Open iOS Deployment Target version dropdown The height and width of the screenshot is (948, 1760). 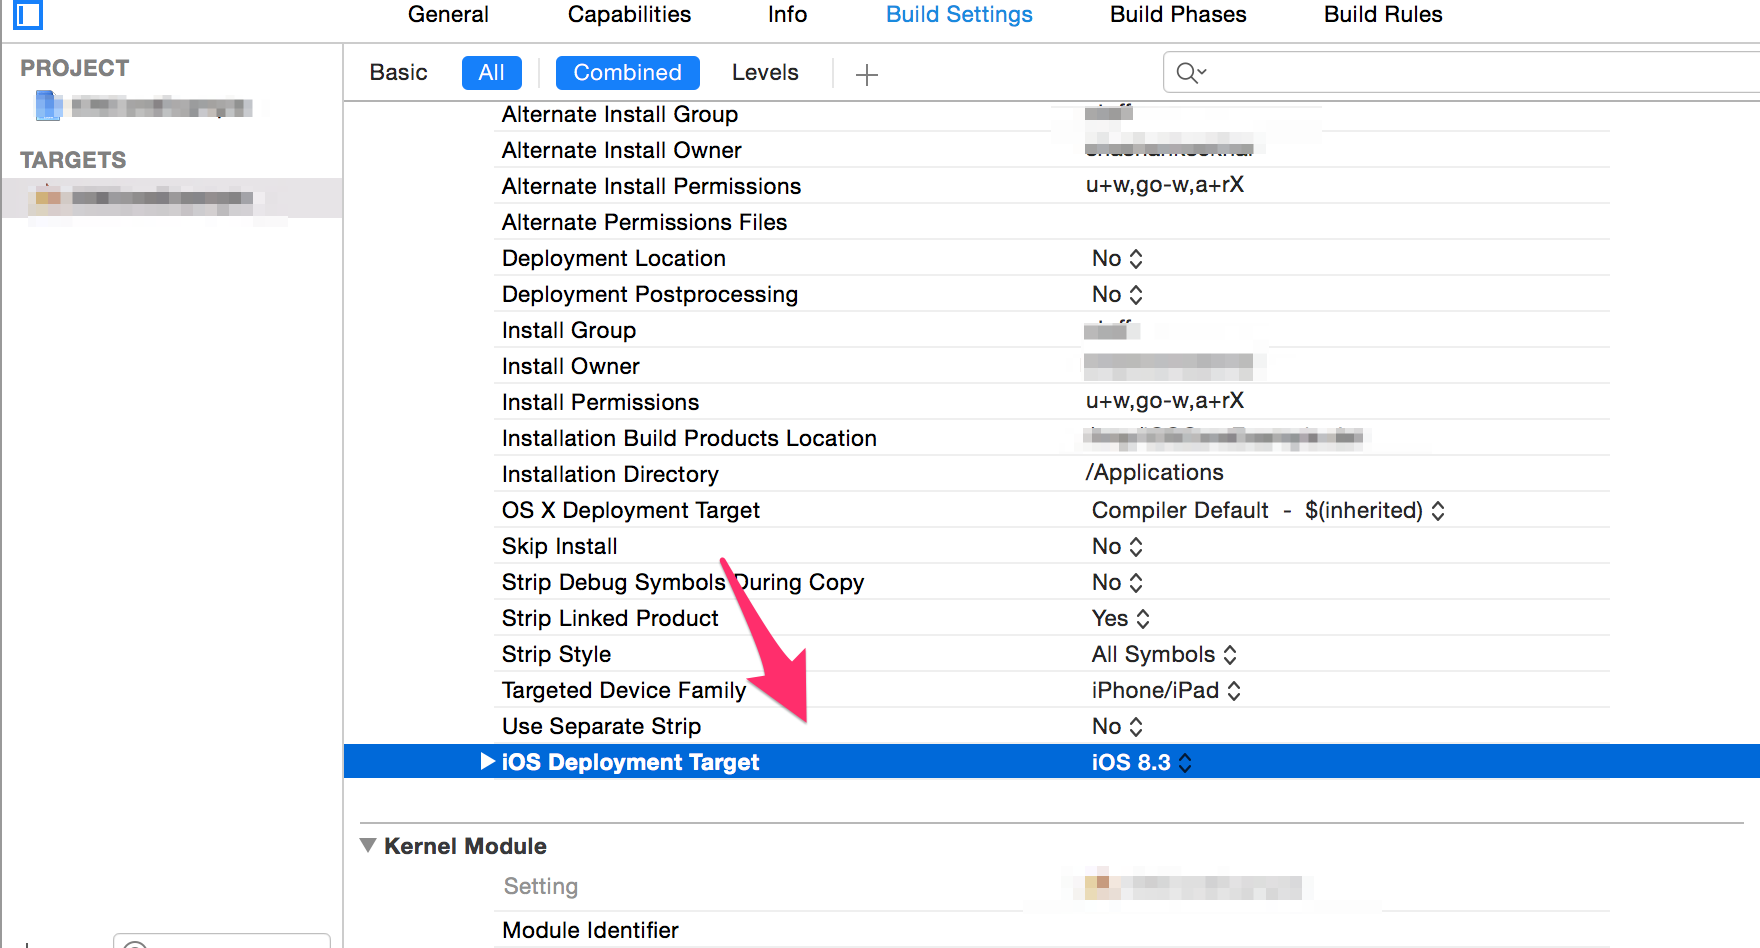click(x=1141, y=763)
